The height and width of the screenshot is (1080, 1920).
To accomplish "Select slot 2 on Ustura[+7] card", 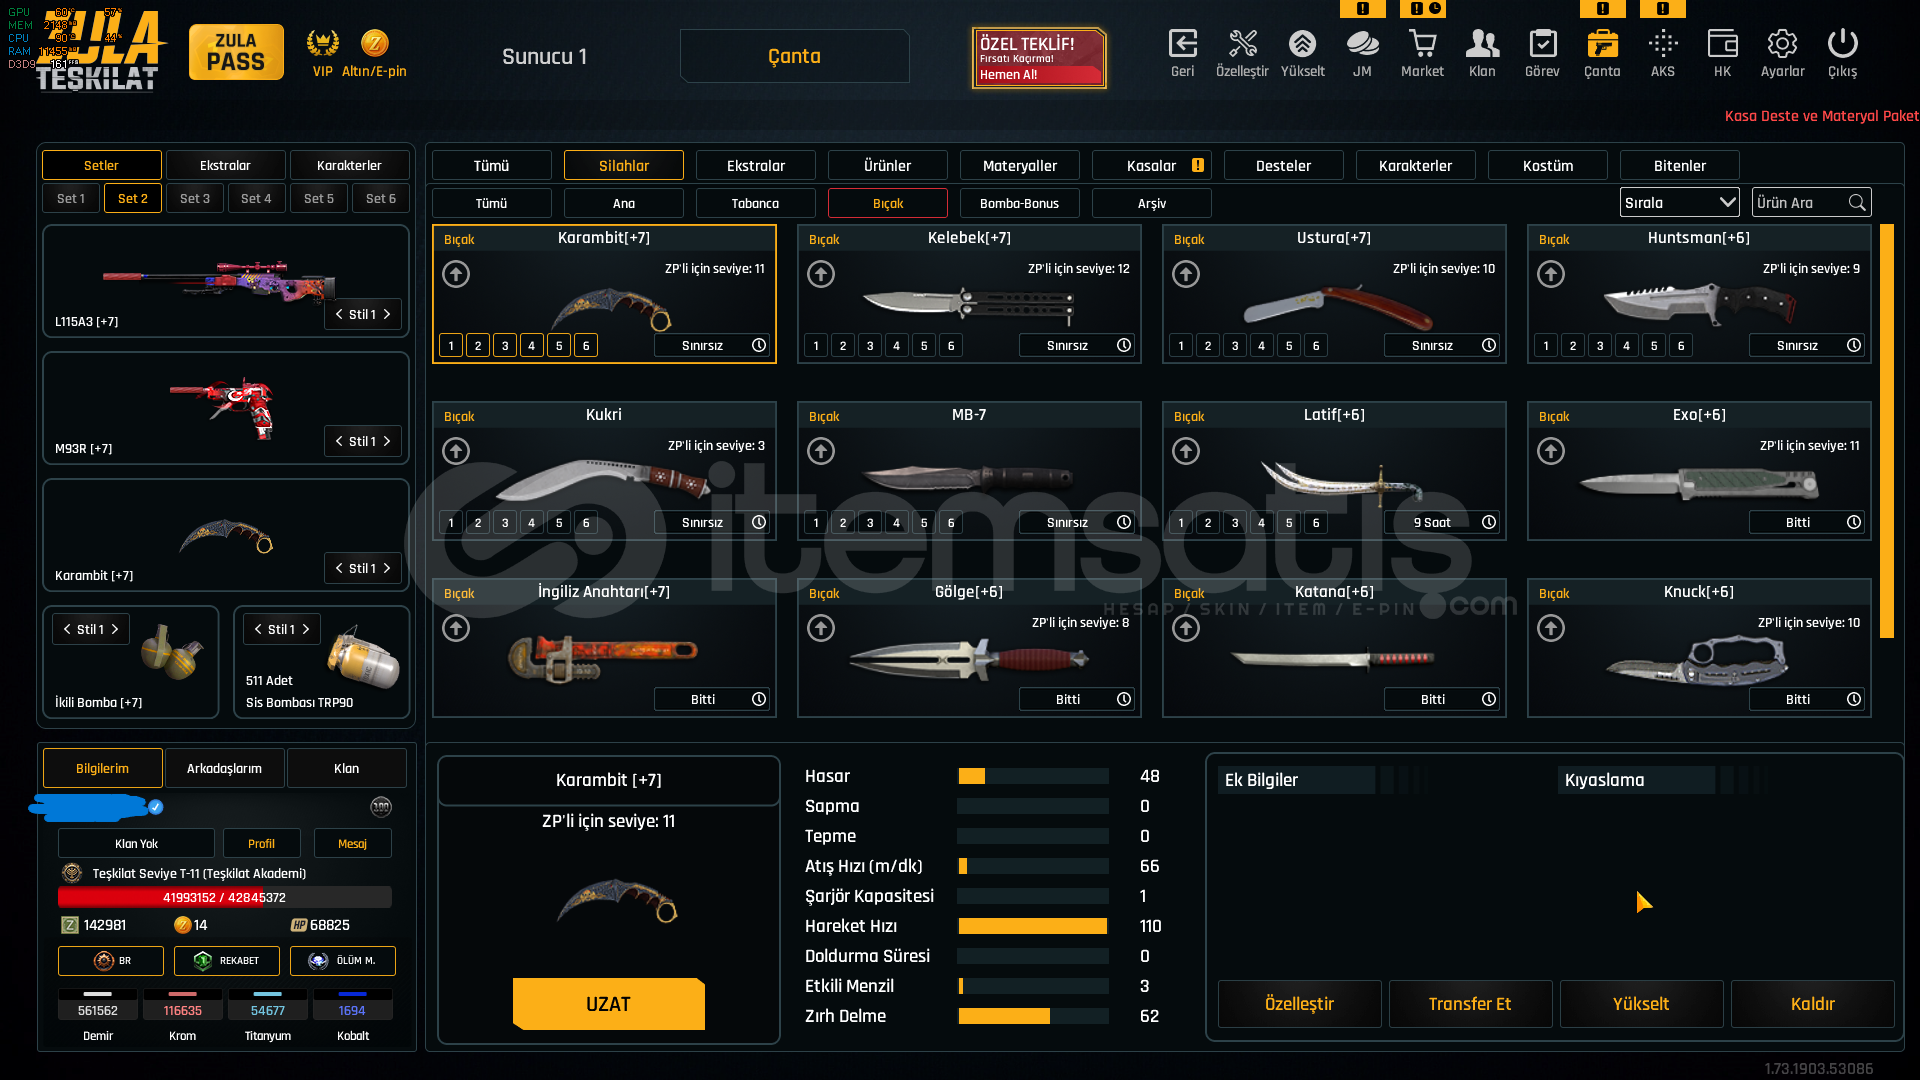I will [1208, 346].
